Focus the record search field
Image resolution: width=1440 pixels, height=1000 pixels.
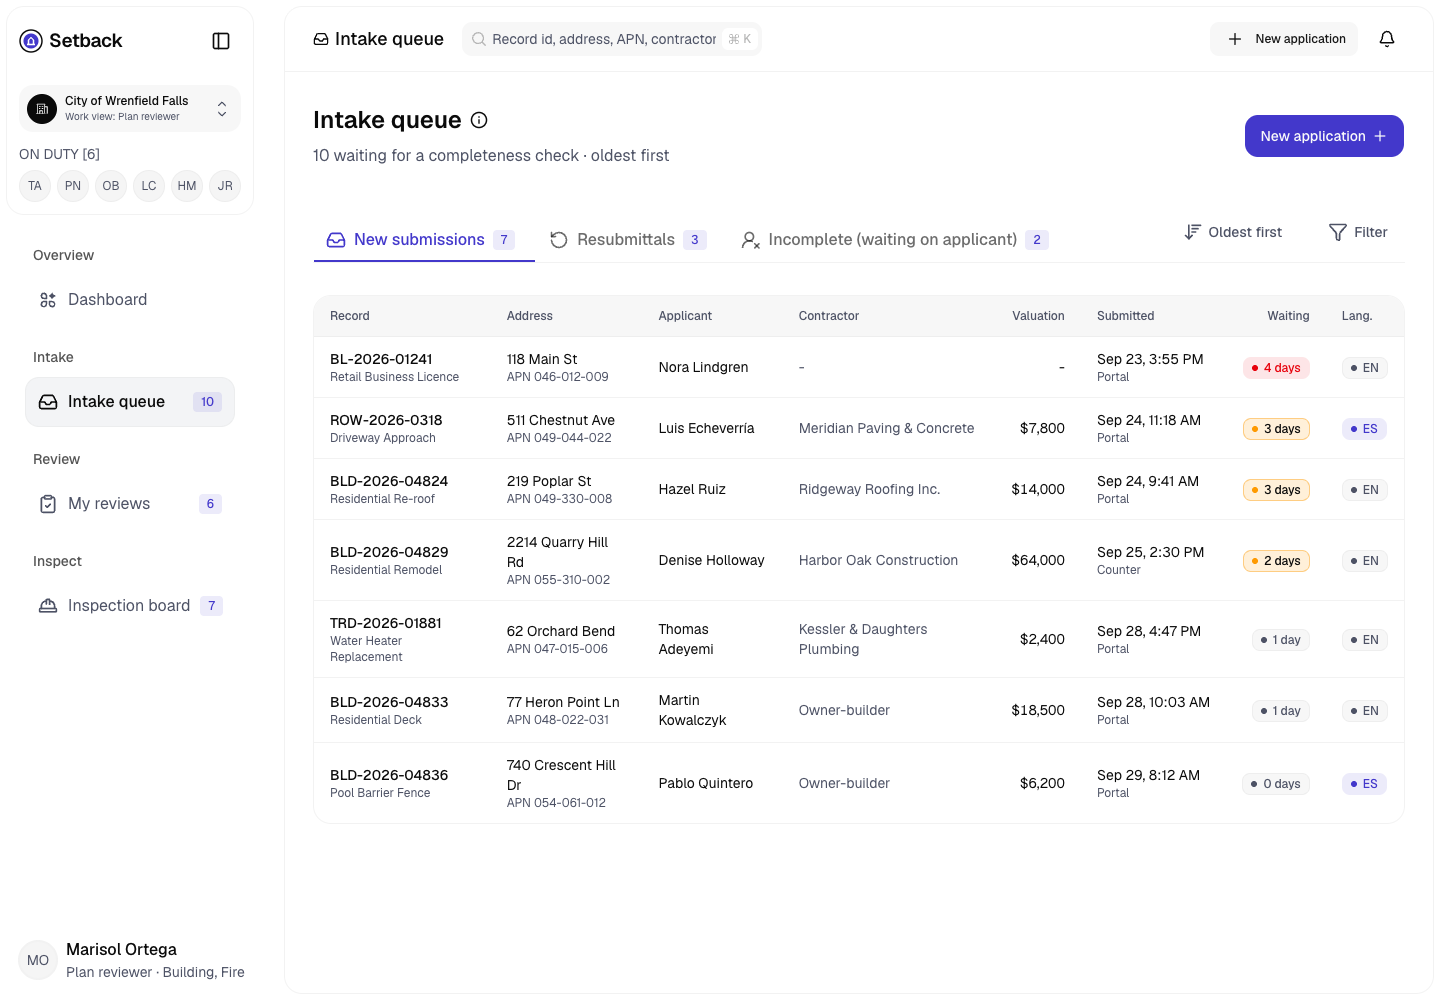pos(612,39)
